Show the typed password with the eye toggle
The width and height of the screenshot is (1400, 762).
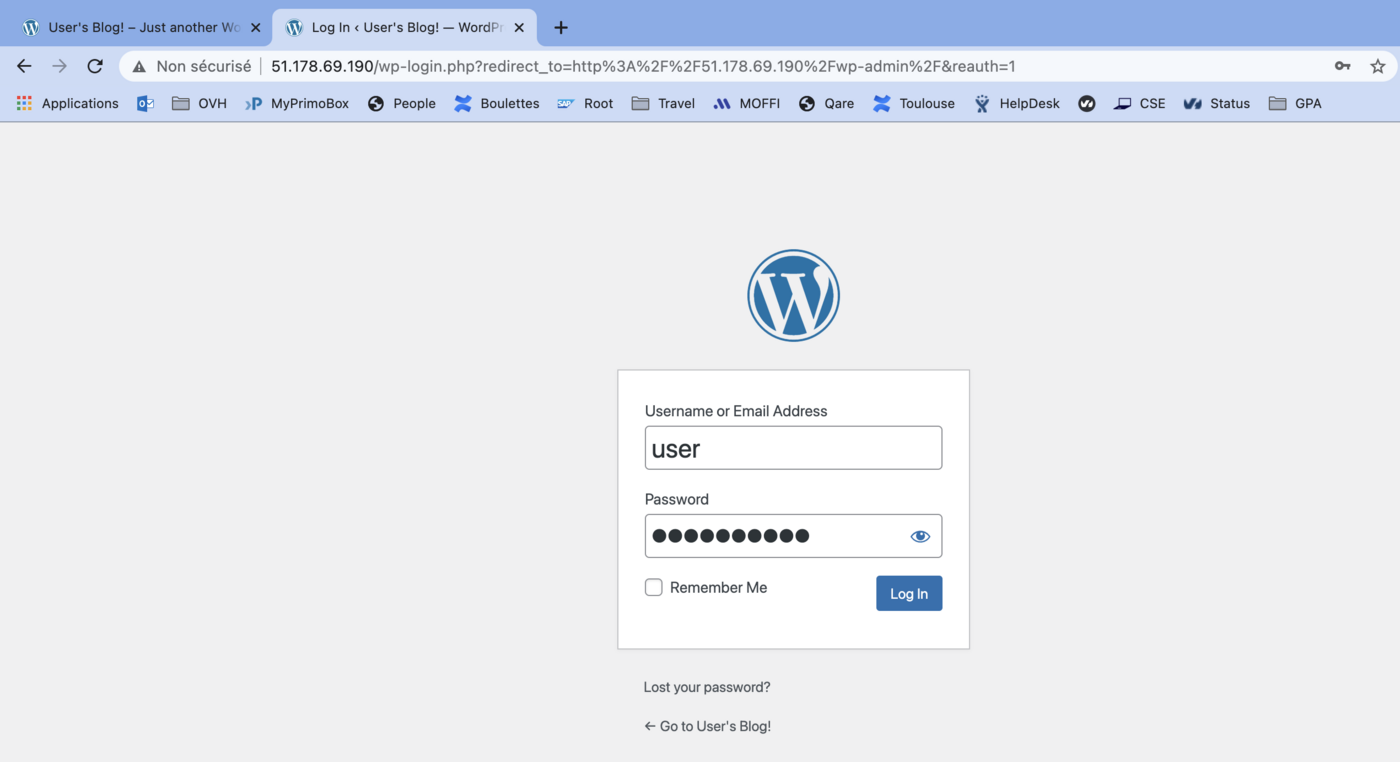tap(919, 535)
